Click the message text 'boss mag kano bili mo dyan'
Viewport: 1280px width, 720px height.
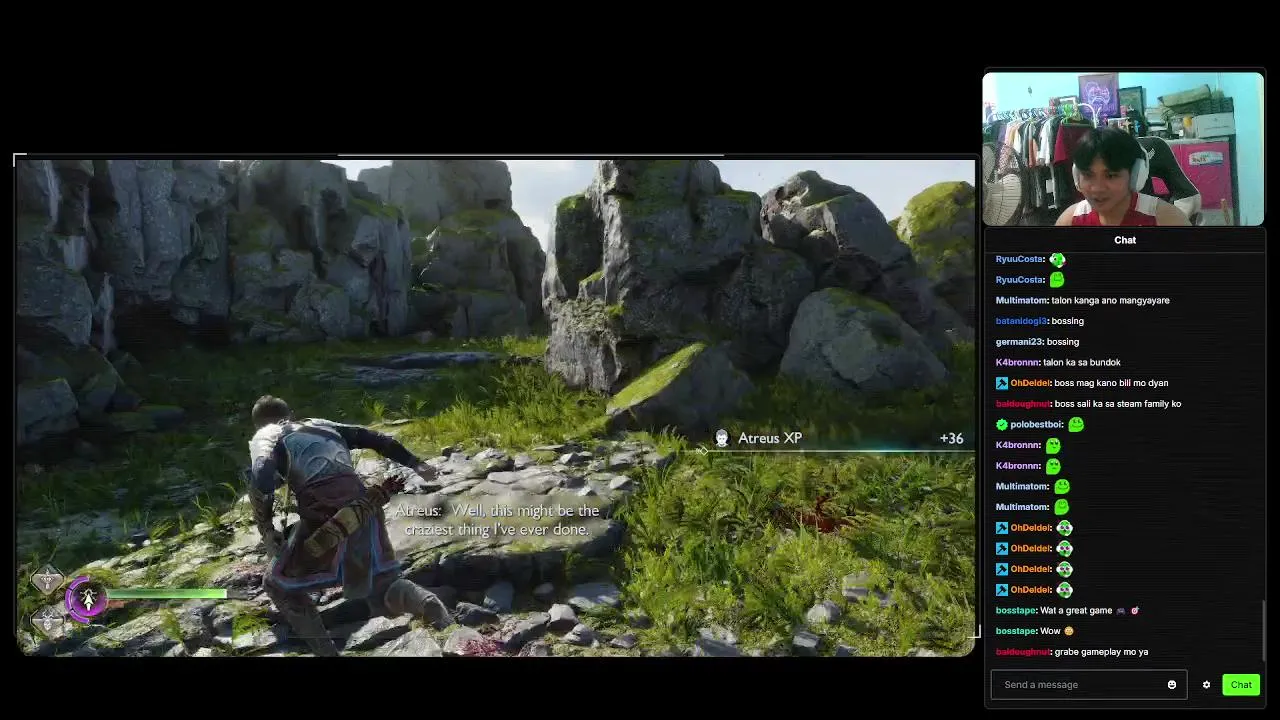1111,383
